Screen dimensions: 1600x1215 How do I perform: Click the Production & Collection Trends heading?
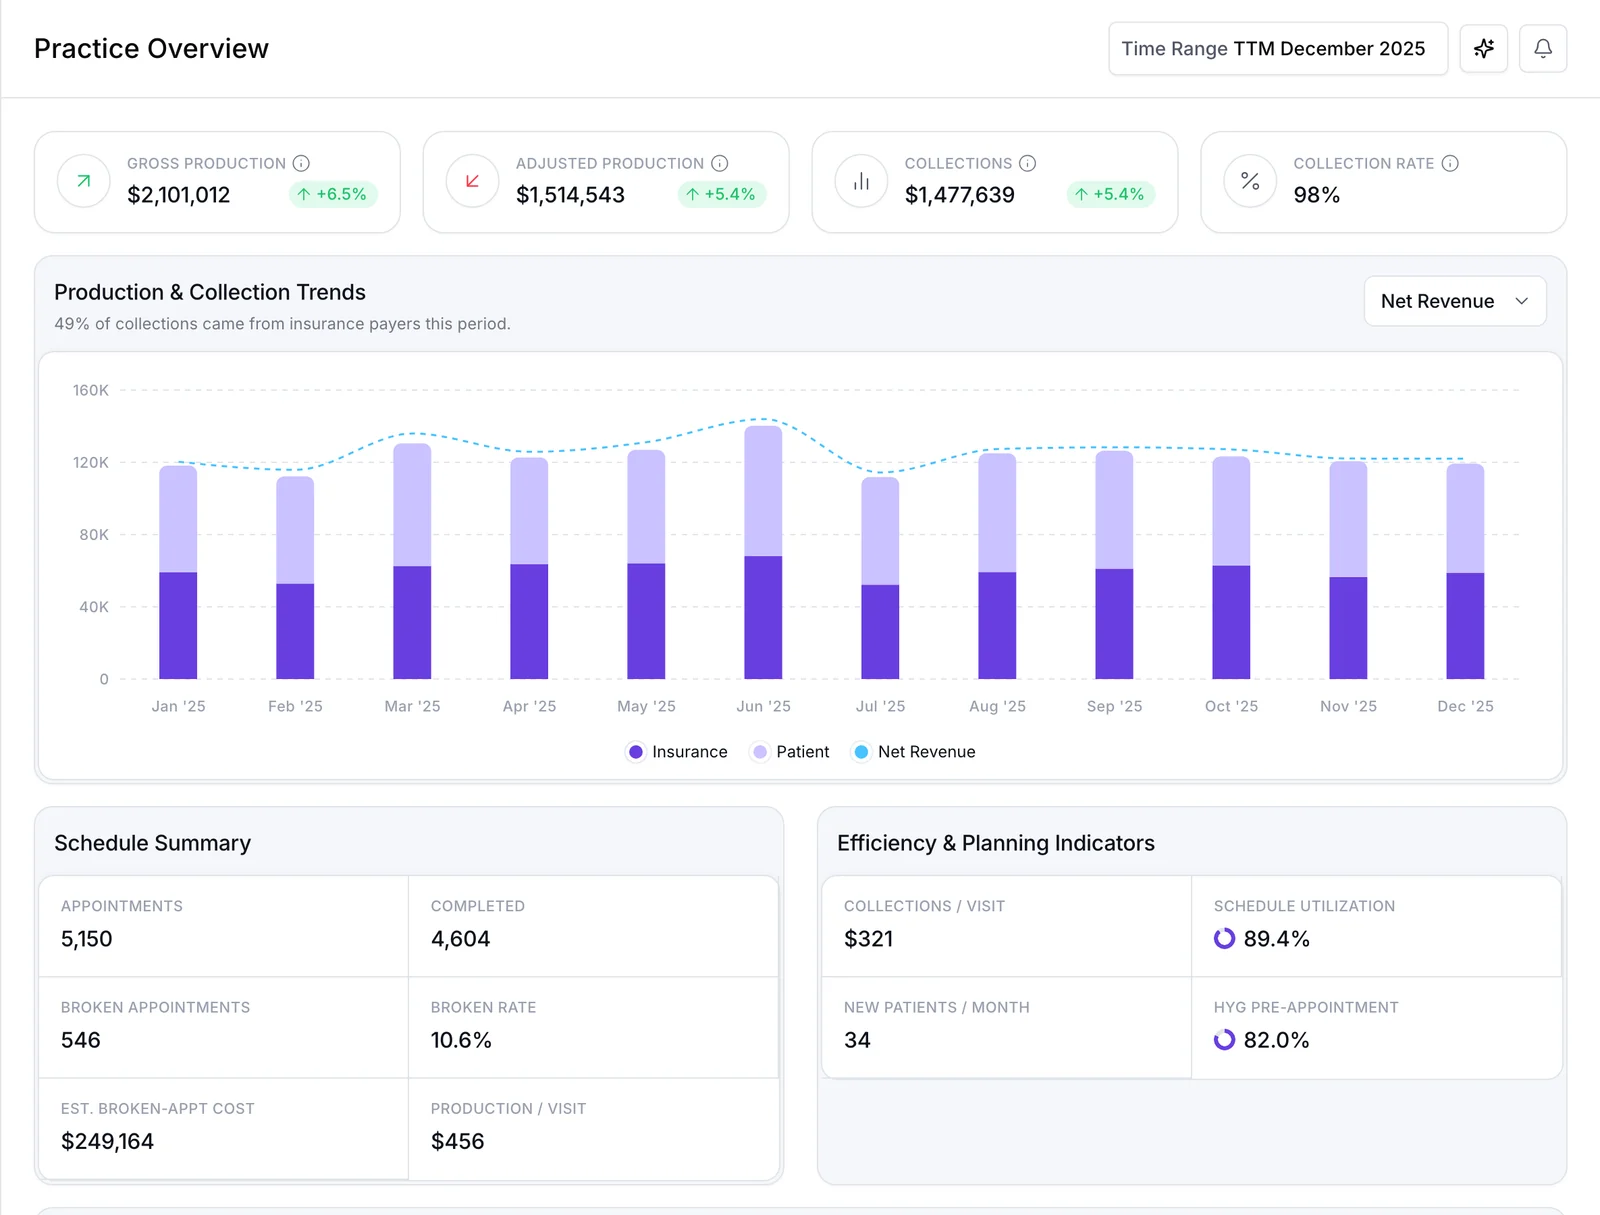coord(210,292)
